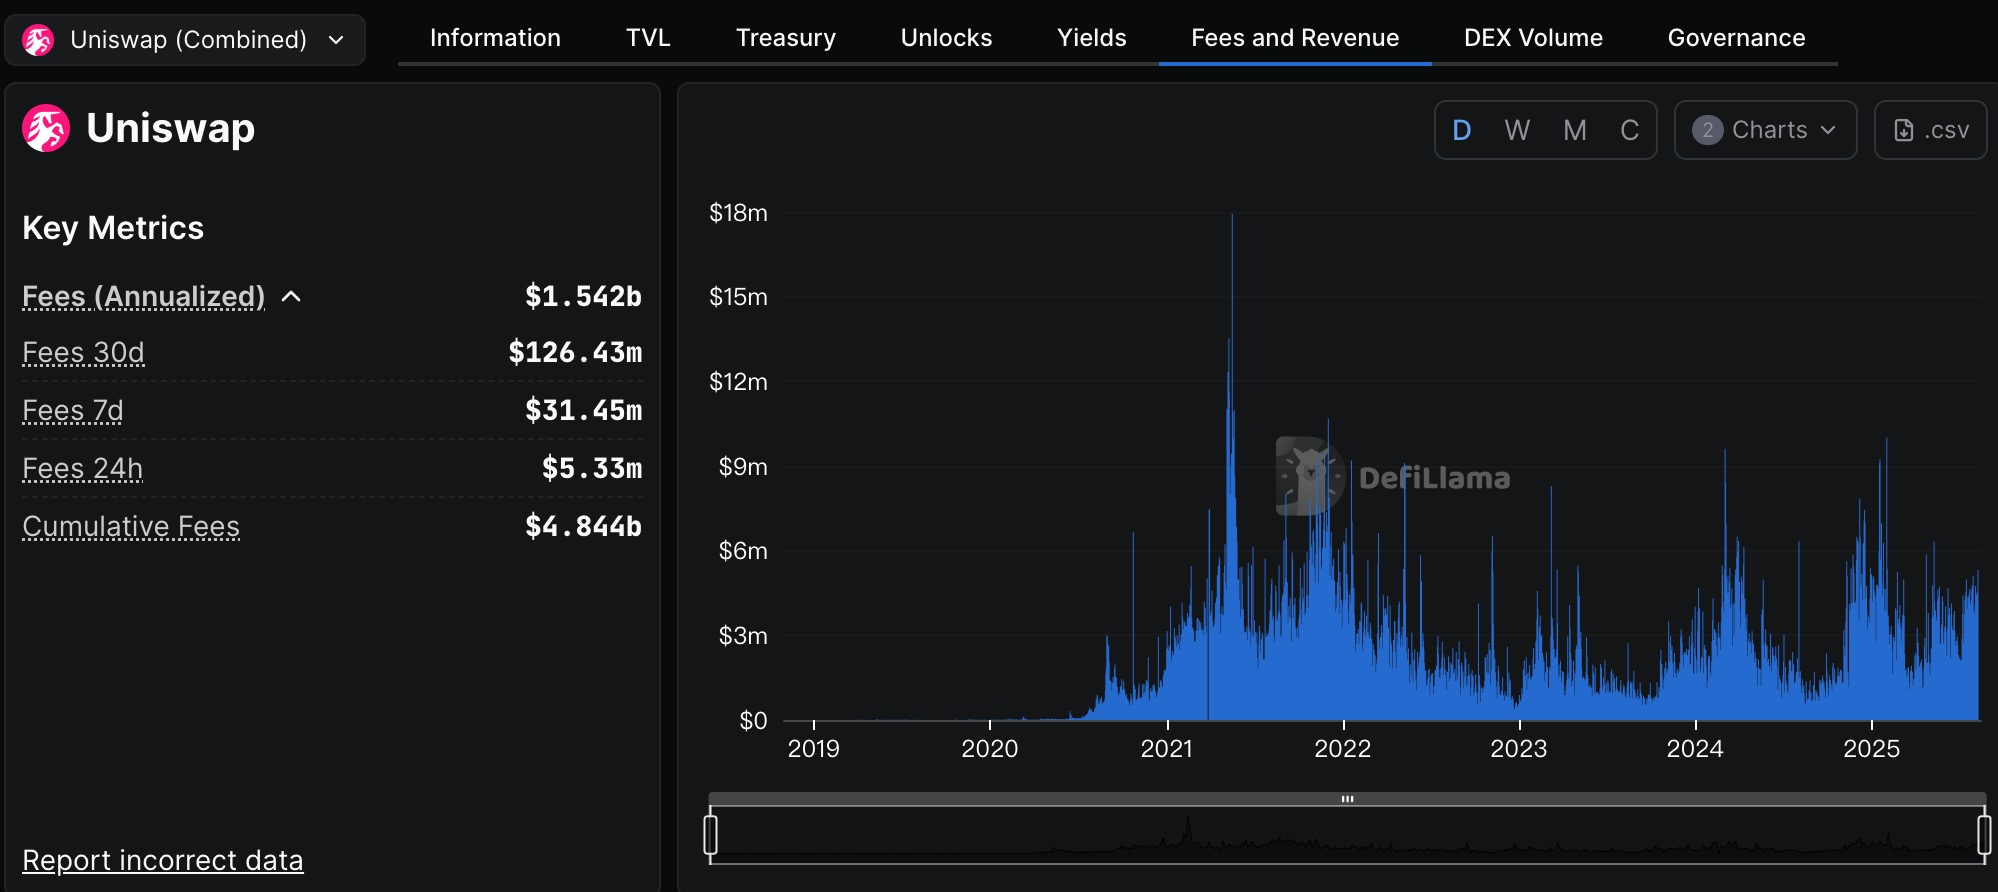Switch chart to weekly (W) interval
Screen dimensions: 1998x892
1517,130
